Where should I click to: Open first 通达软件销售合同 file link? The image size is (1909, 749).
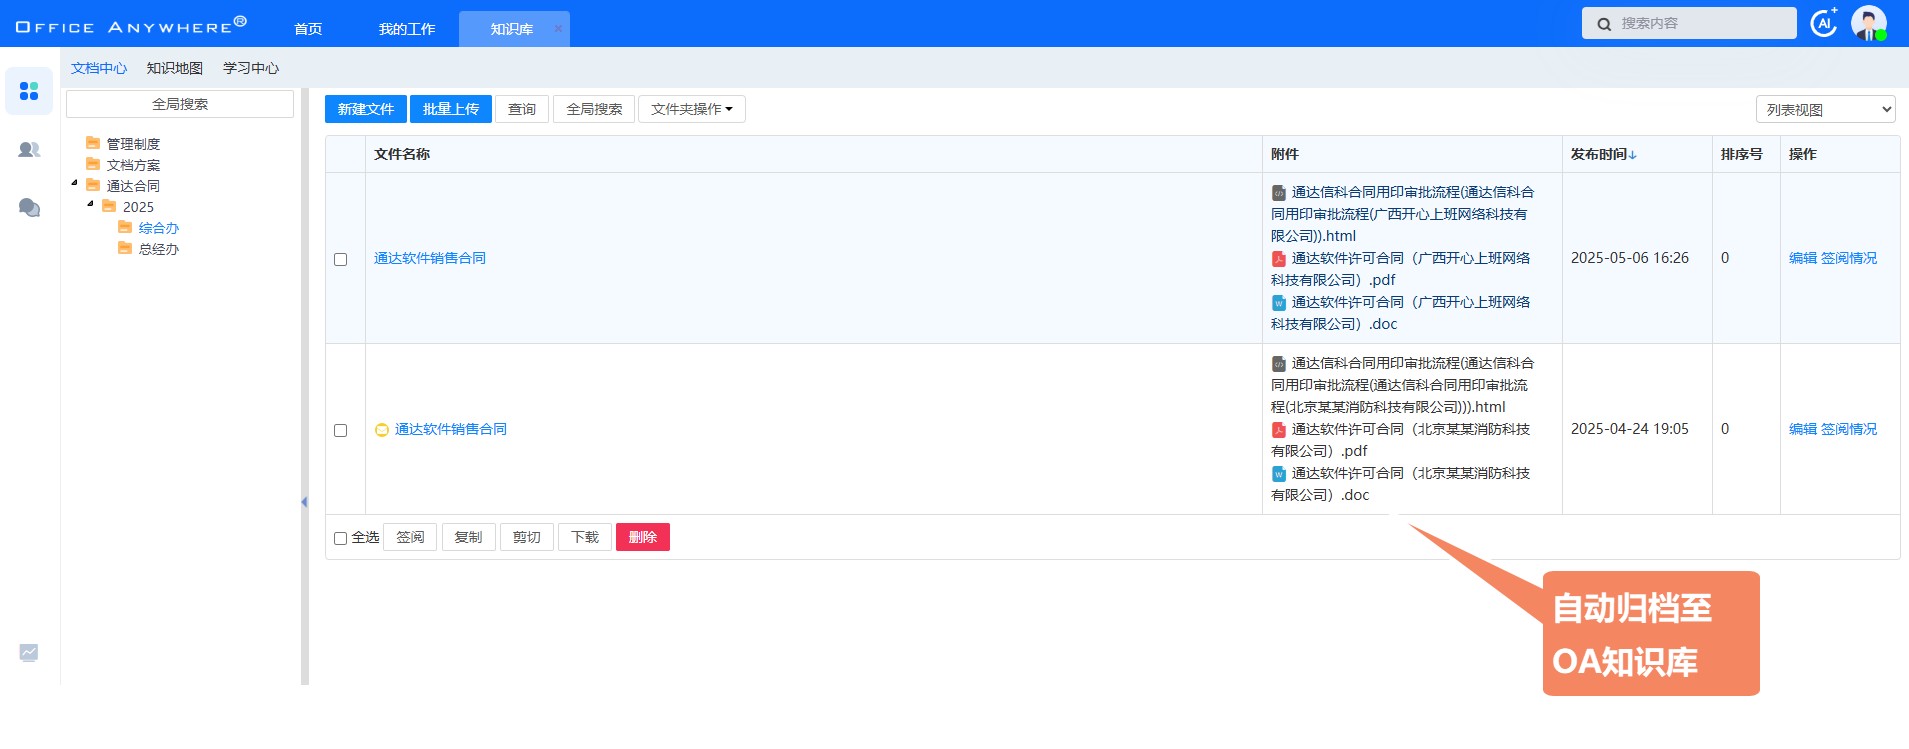tap(430, 258)
